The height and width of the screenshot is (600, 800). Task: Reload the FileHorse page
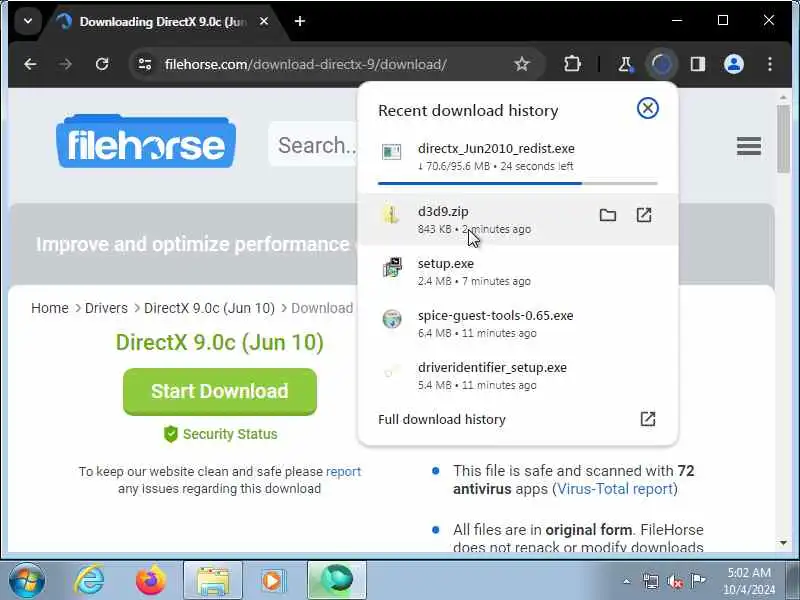point(102,64)
